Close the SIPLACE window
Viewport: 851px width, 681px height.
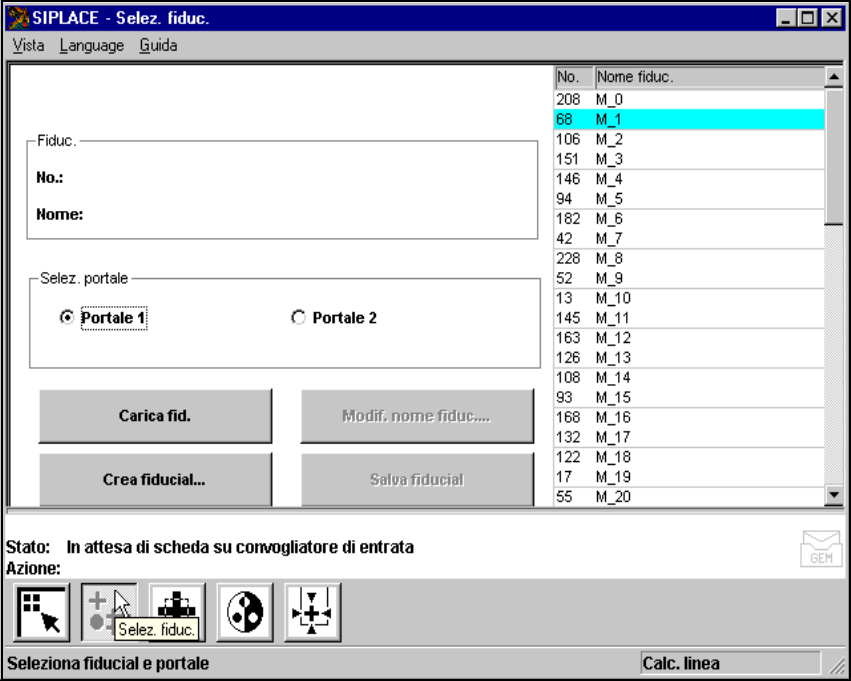click(832, 18)
